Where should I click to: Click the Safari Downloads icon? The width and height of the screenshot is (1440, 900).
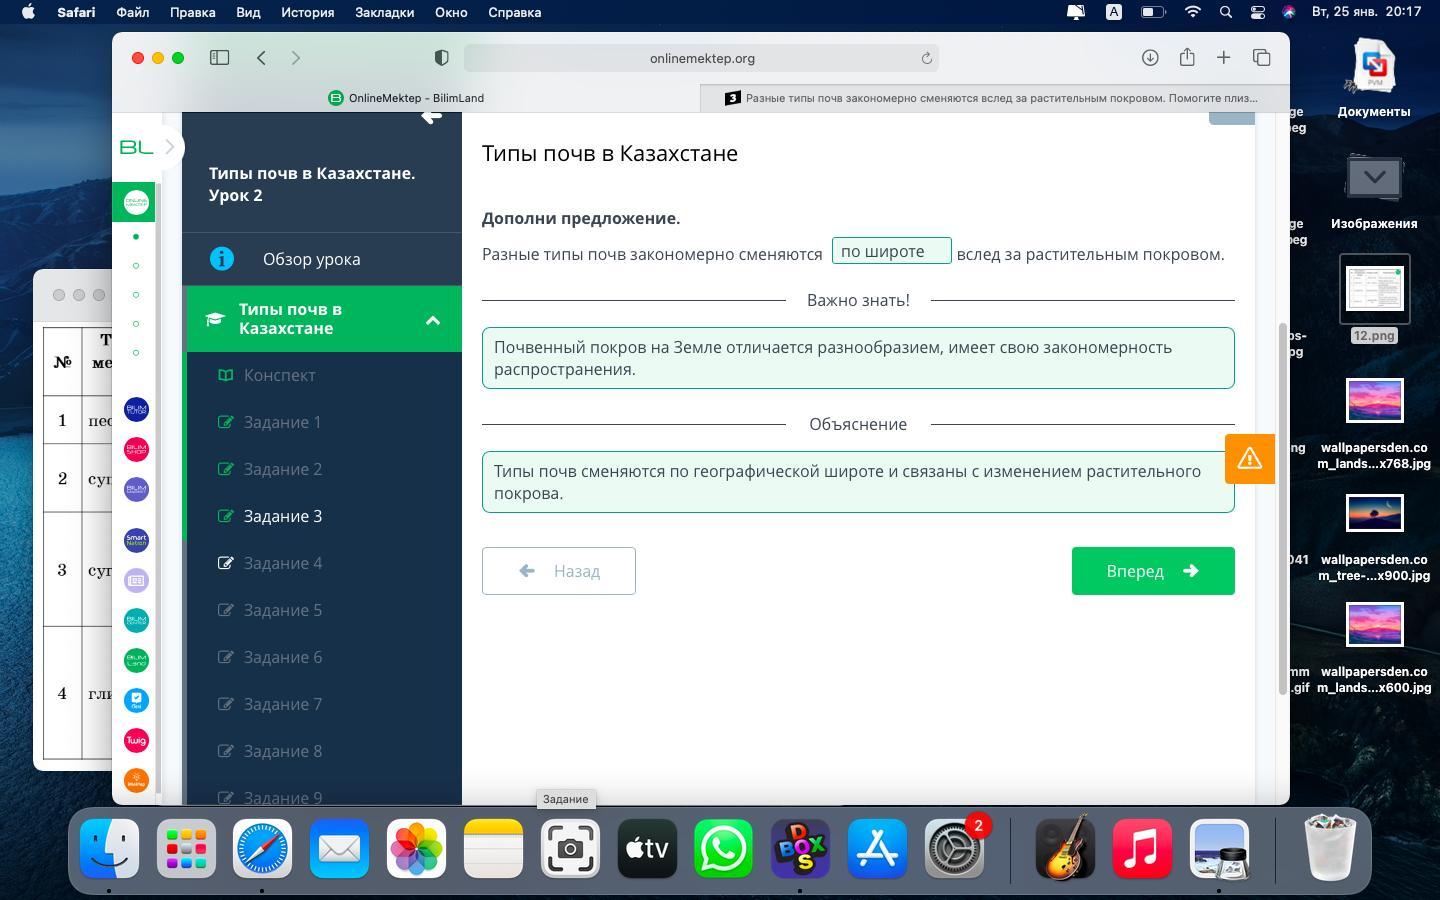point(1150,58)
